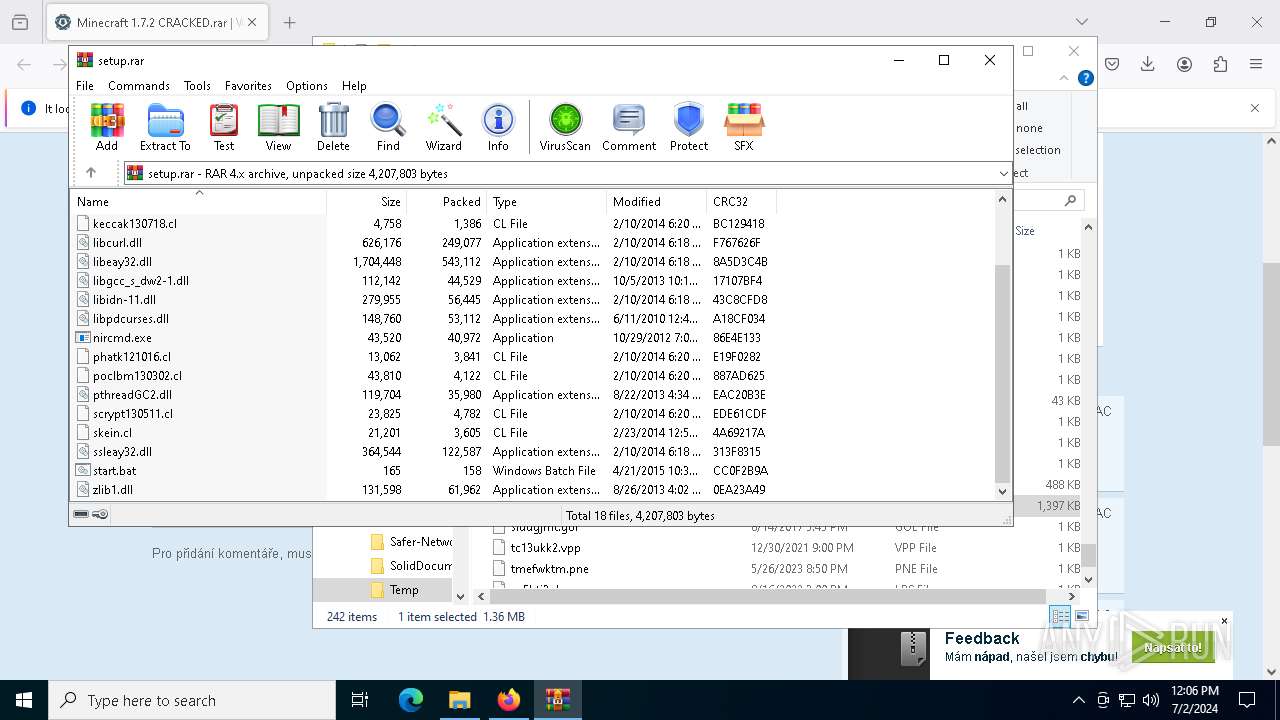Run the VirusScan icon
Screen dimensions: 1280x720
(565, 127)
